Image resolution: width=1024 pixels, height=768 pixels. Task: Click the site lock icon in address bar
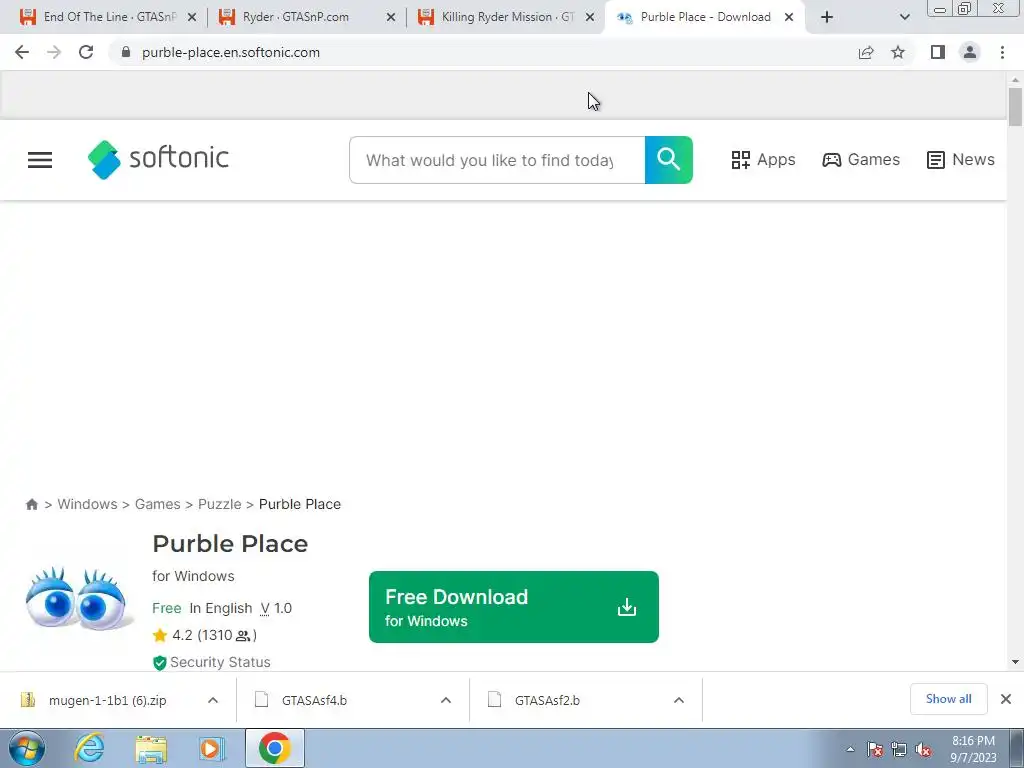coord(126,52)
